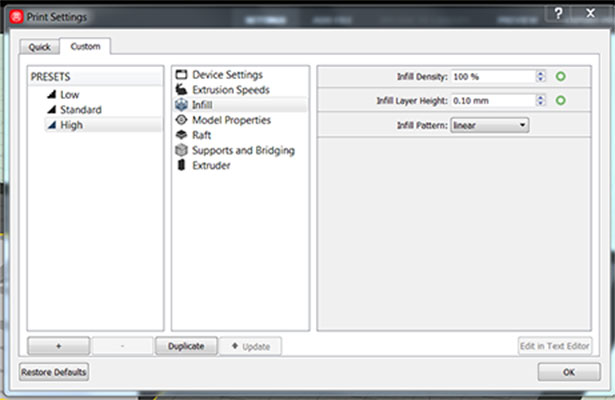Viewport: 615px width, 400px height.
Task: Click the Infill Layer Height value field
Action: [494, 101]
